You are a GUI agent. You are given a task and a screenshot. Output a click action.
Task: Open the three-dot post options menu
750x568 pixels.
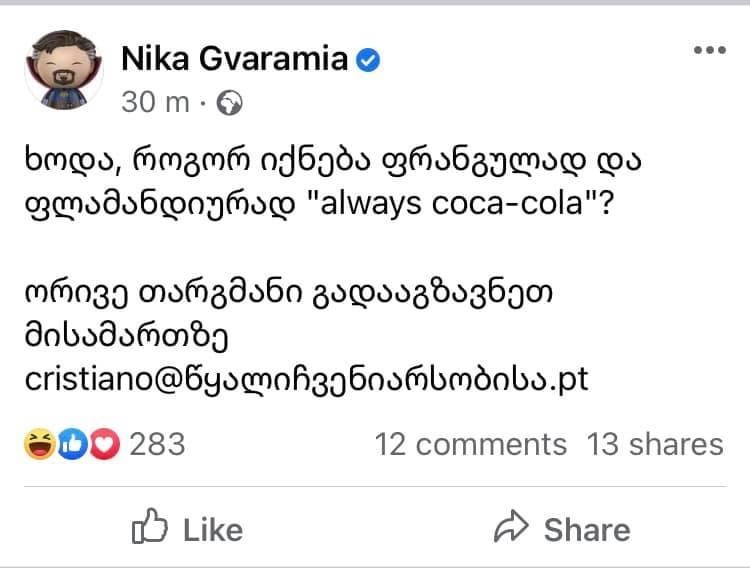click(x=709, y=50)
